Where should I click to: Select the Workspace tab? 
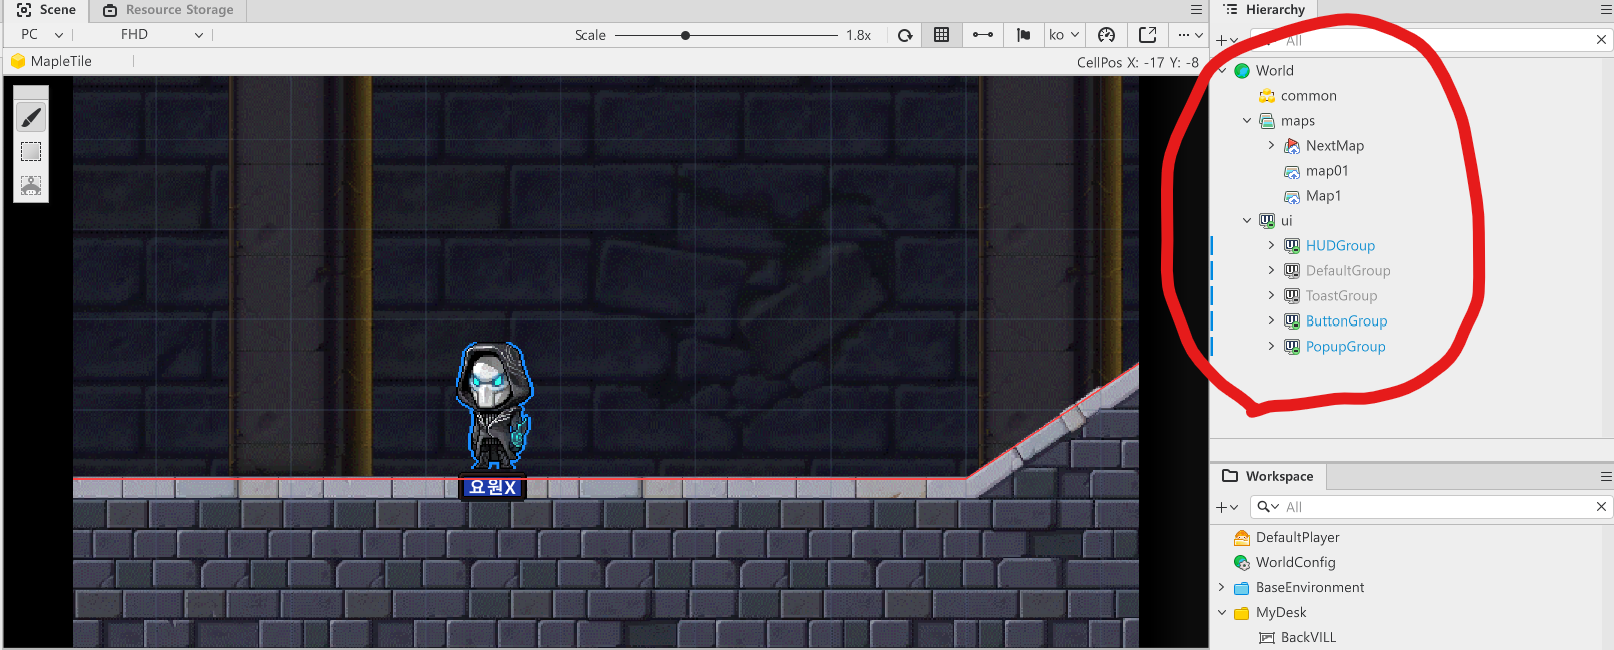click(1268, 476)
